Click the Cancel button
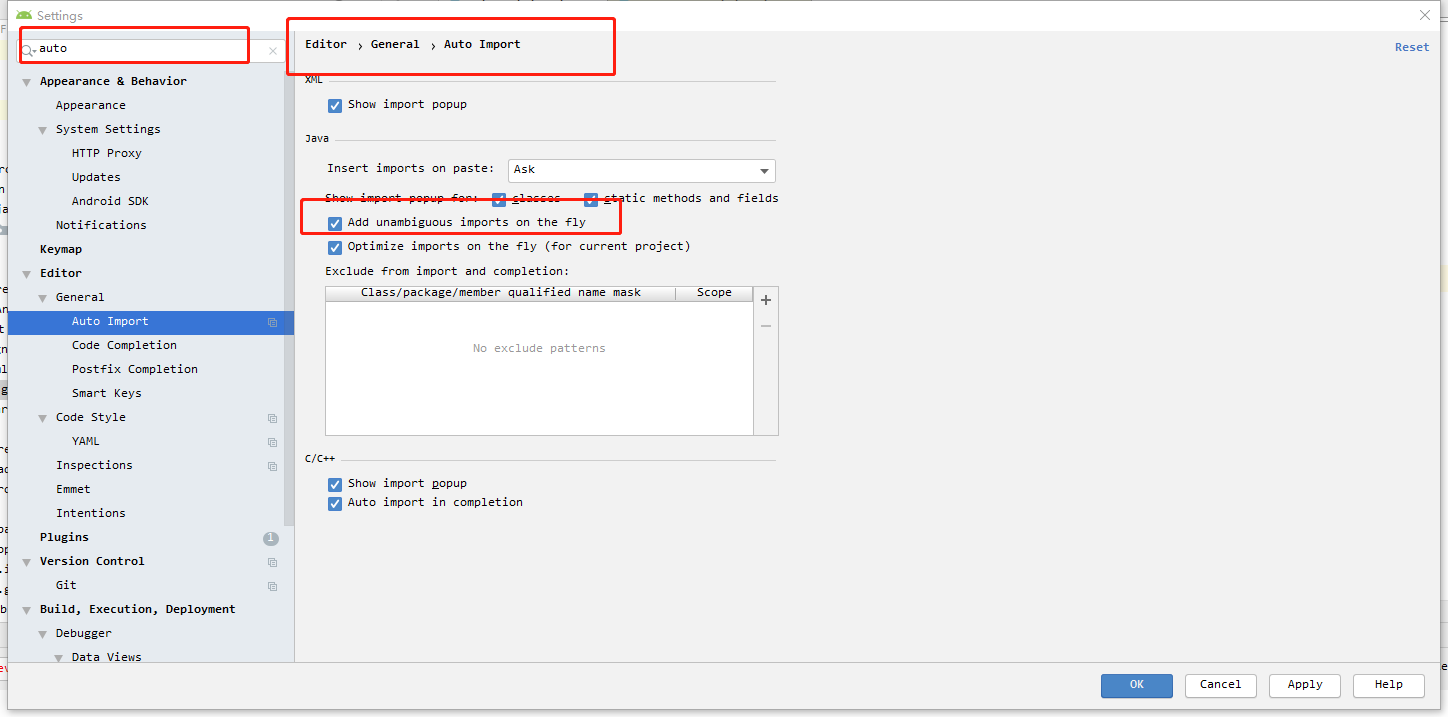This screenshot has width=1448, height=717. point(1221,685)
